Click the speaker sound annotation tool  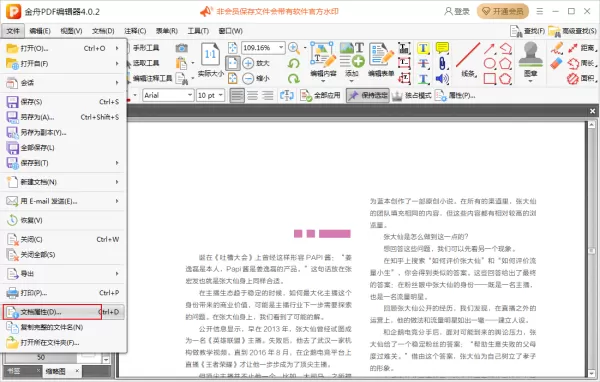click(x=442, y=79)
